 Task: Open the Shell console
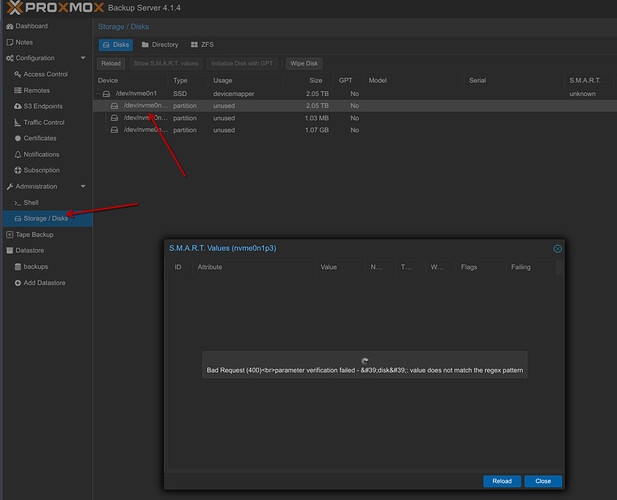(31, 202)
